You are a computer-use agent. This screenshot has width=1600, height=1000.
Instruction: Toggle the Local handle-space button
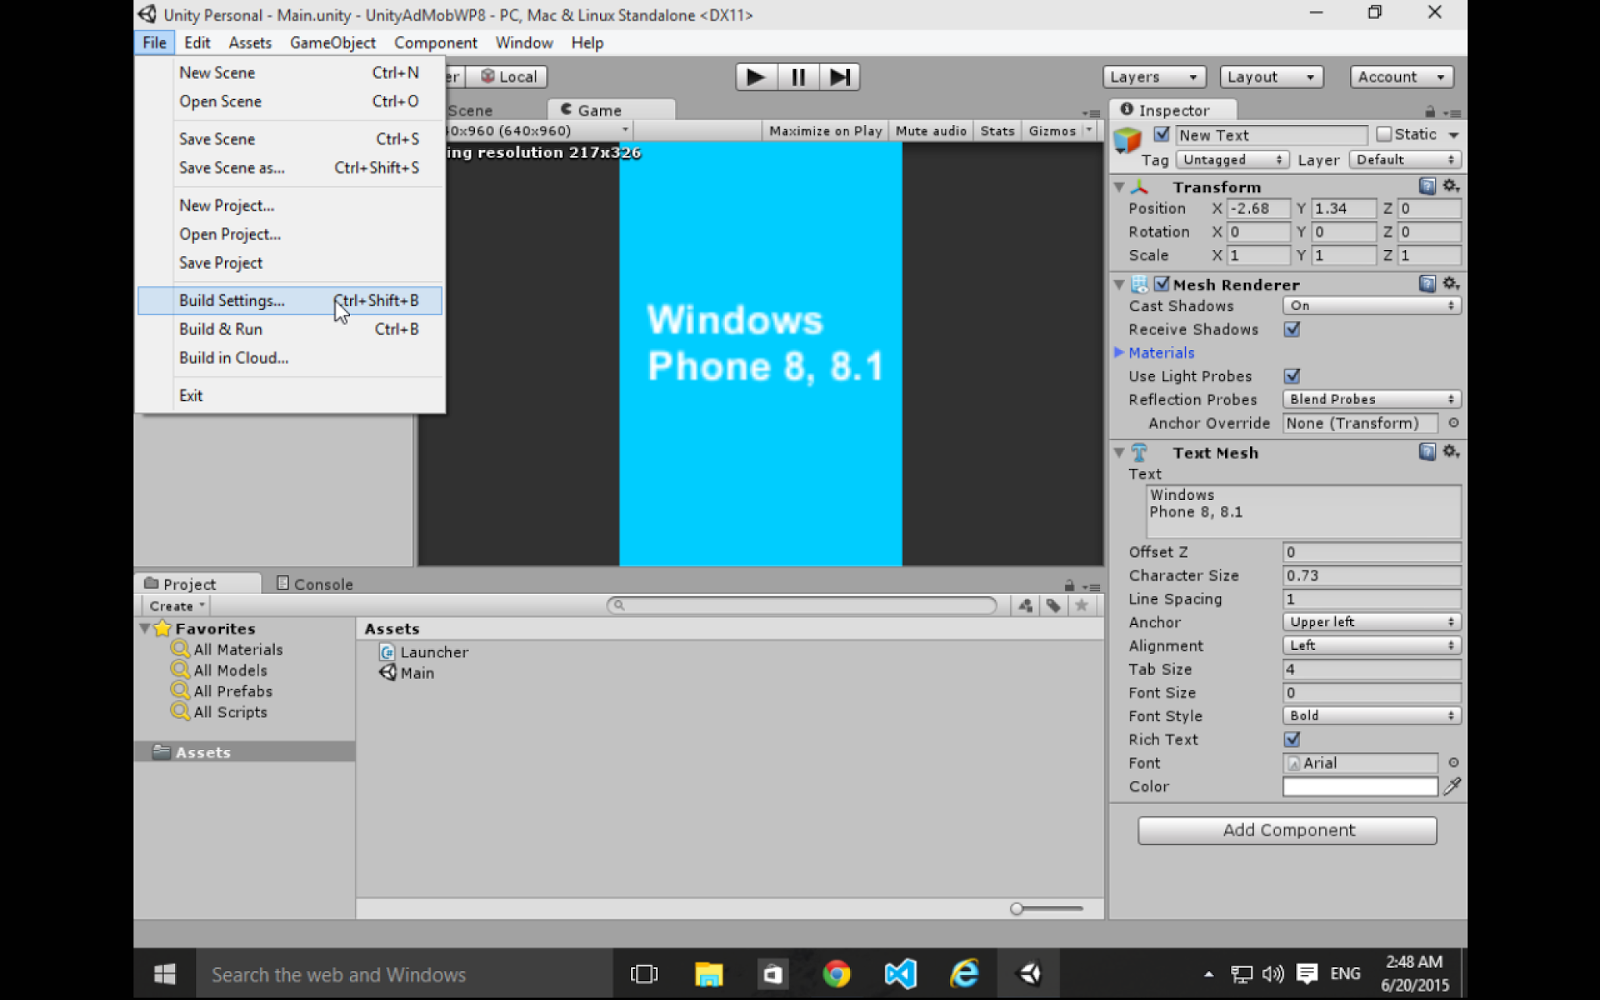508,77
